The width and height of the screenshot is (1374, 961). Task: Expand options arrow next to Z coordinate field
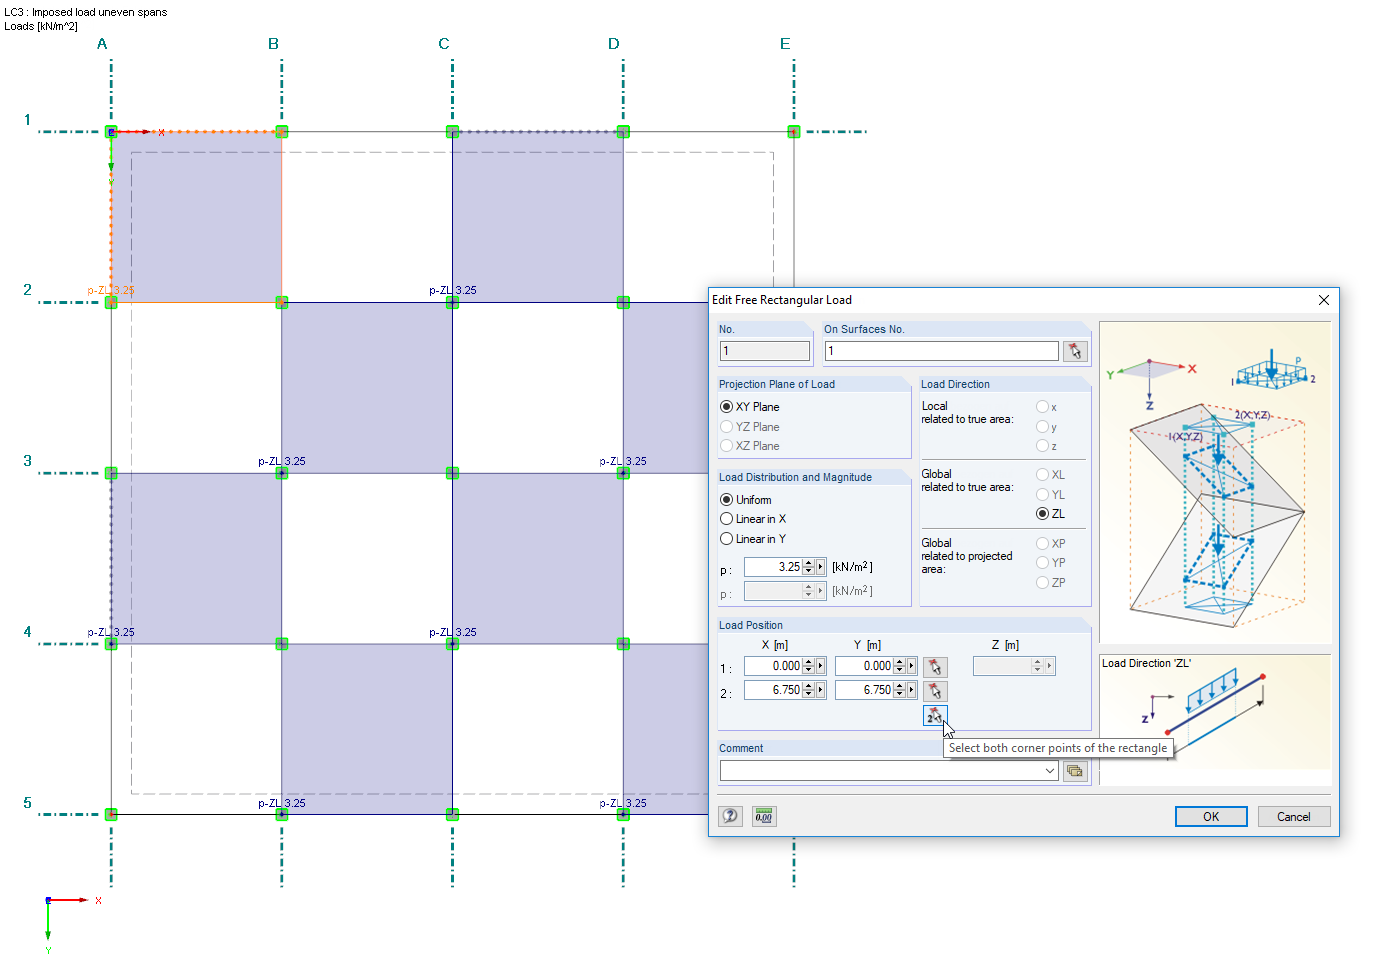[1049, 665]
